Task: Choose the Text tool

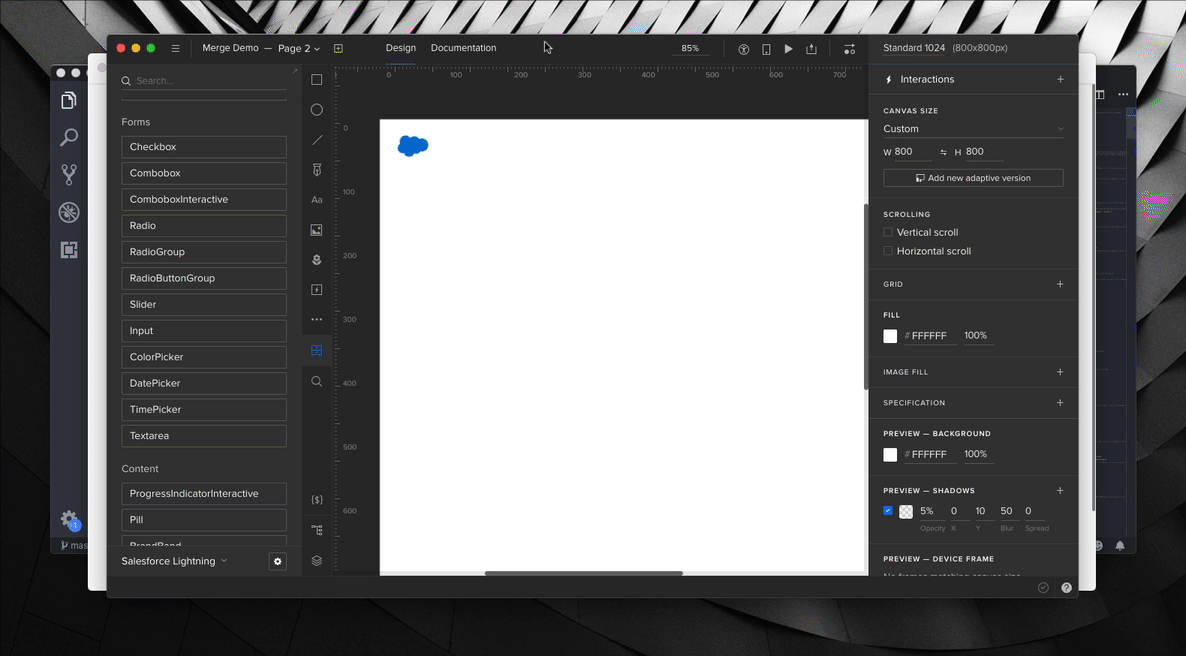Action: coord(317,200)
